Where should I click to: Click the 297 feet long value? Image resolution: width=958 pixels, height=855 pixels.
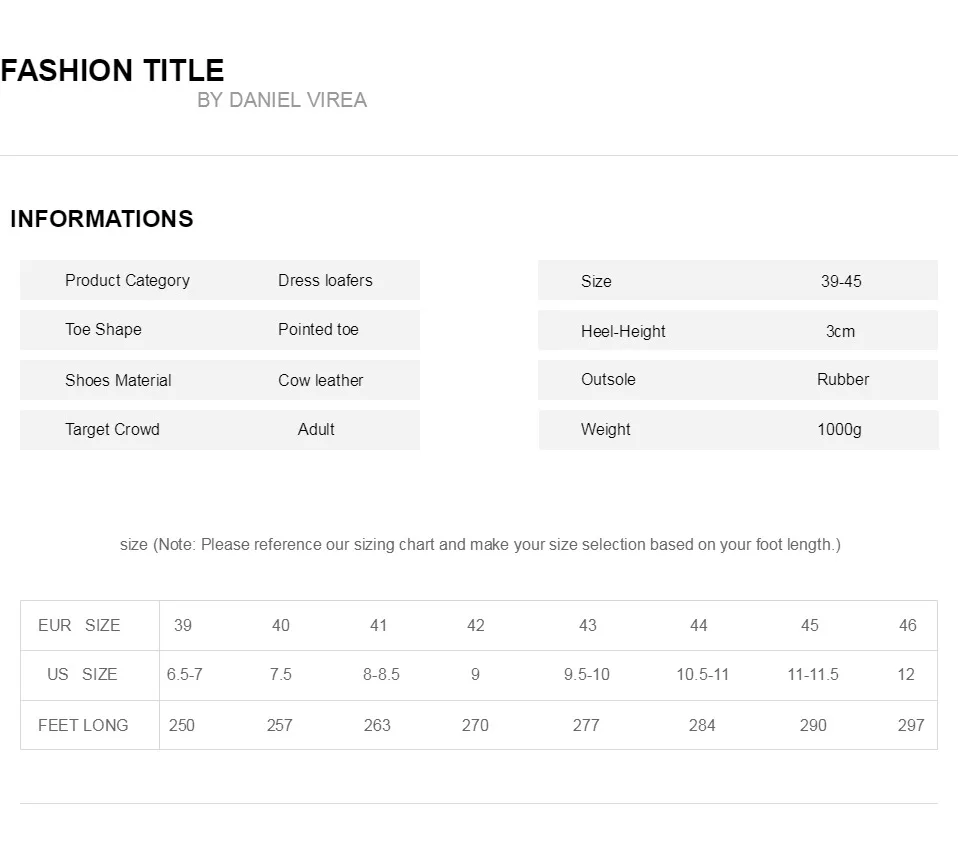pos(910,725)
